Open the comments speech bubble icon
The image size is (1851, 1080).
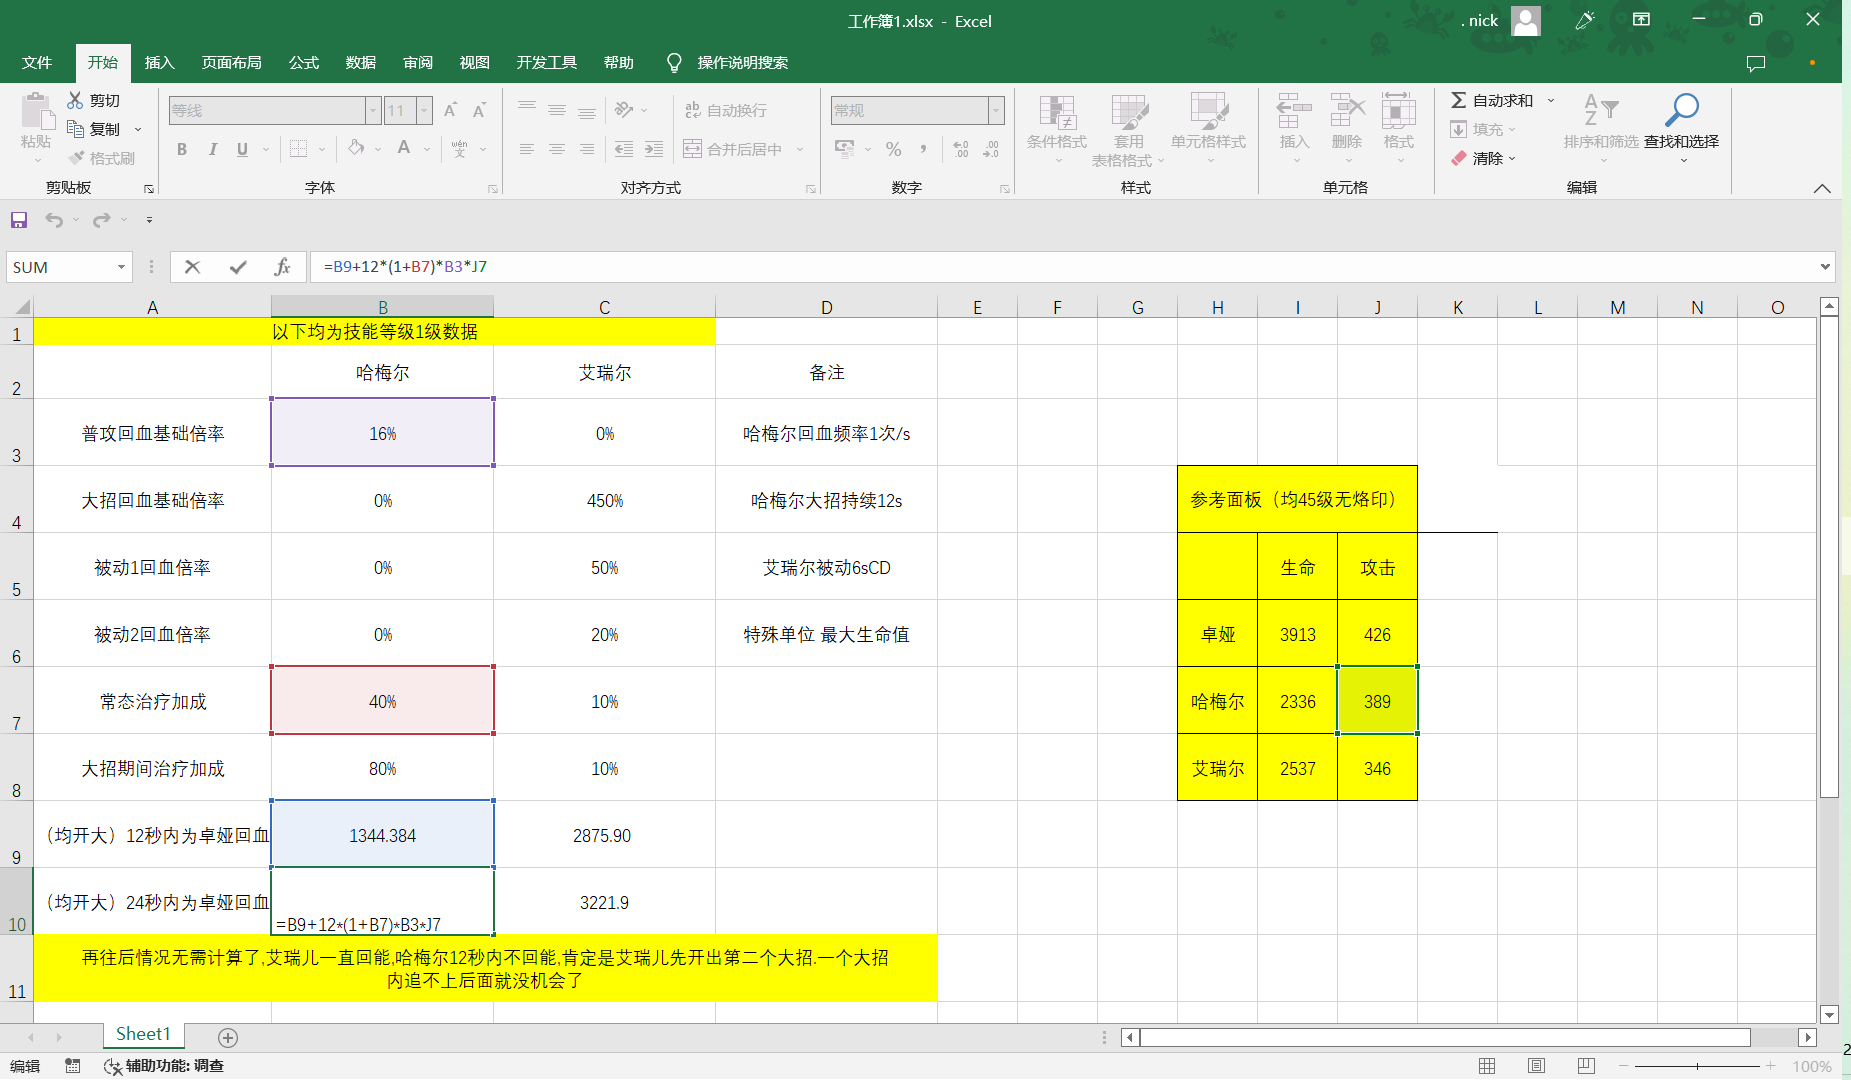pos(1755,63)
